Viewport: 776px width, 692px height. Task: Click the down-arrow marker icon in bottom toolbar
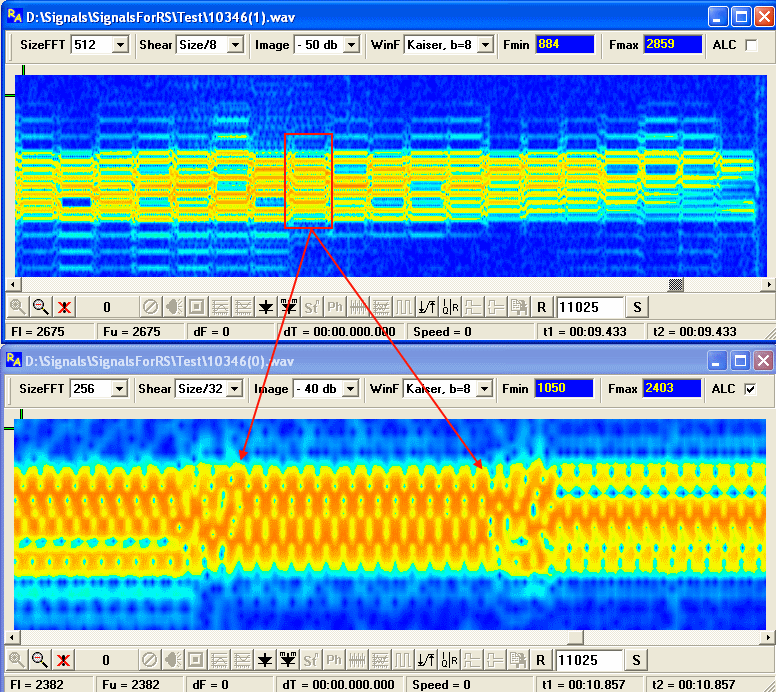coord(265,660)
